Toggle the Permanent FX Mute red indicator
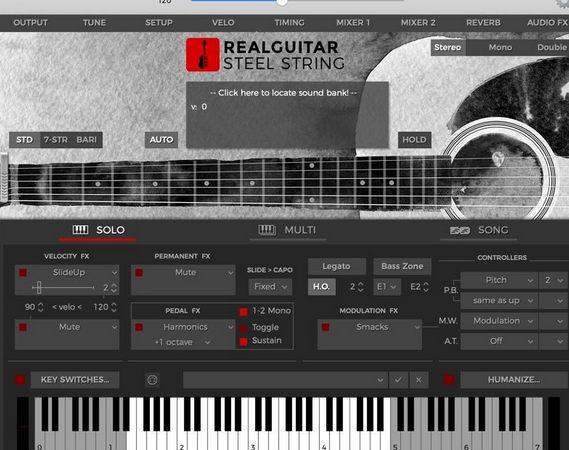The width and height of the screenshot is (569, 450). [139, 273]
